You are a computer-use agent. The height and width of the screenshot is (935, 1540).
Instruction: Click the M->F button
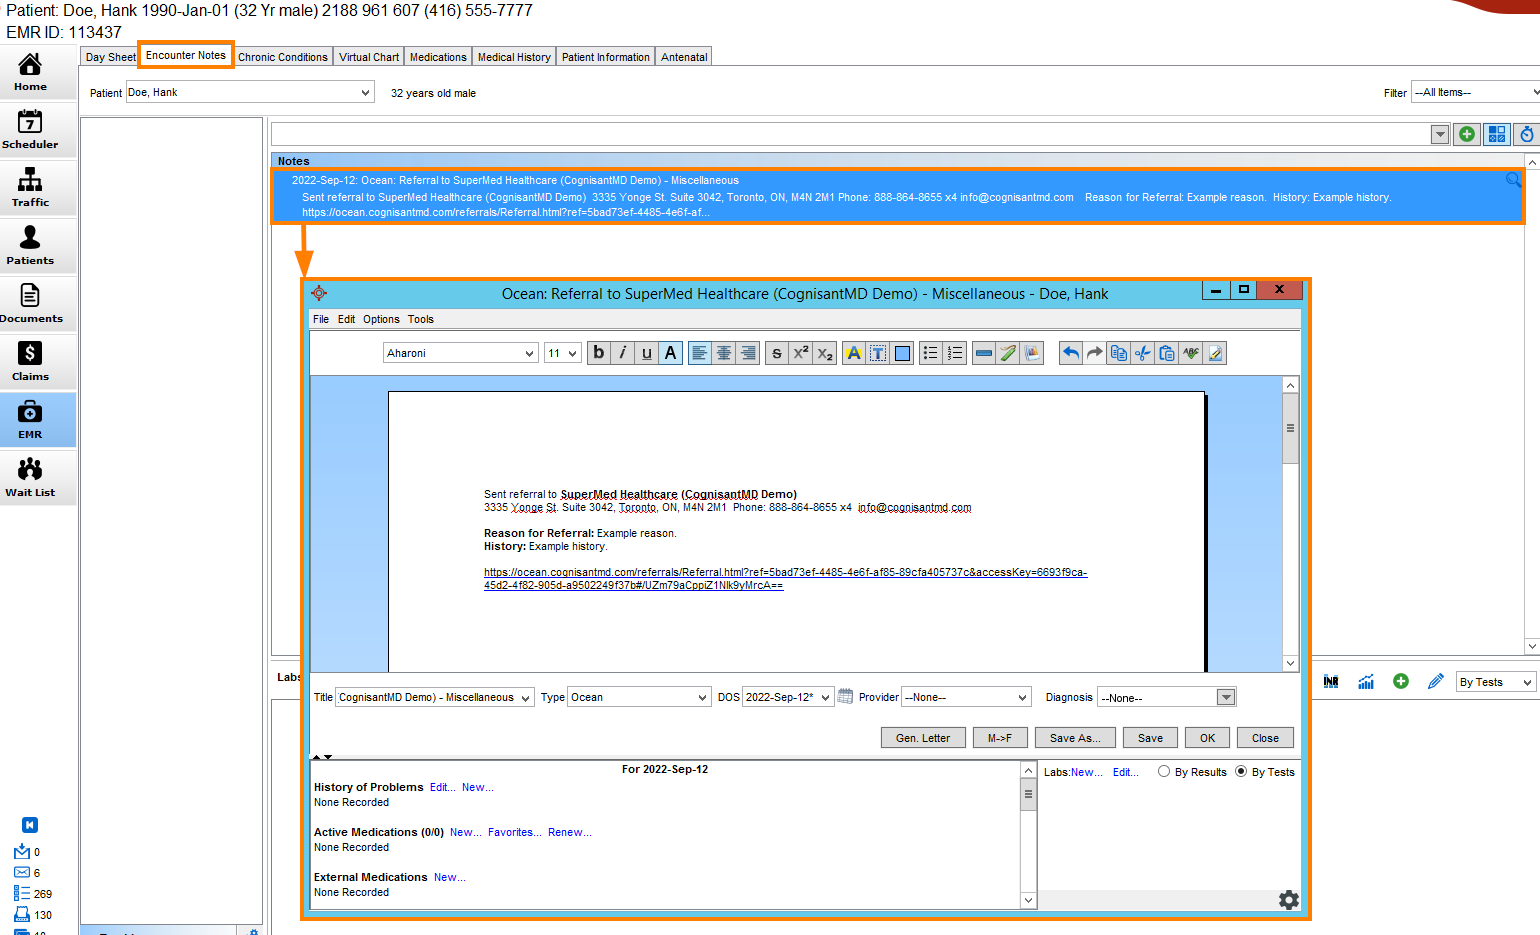1000,738
